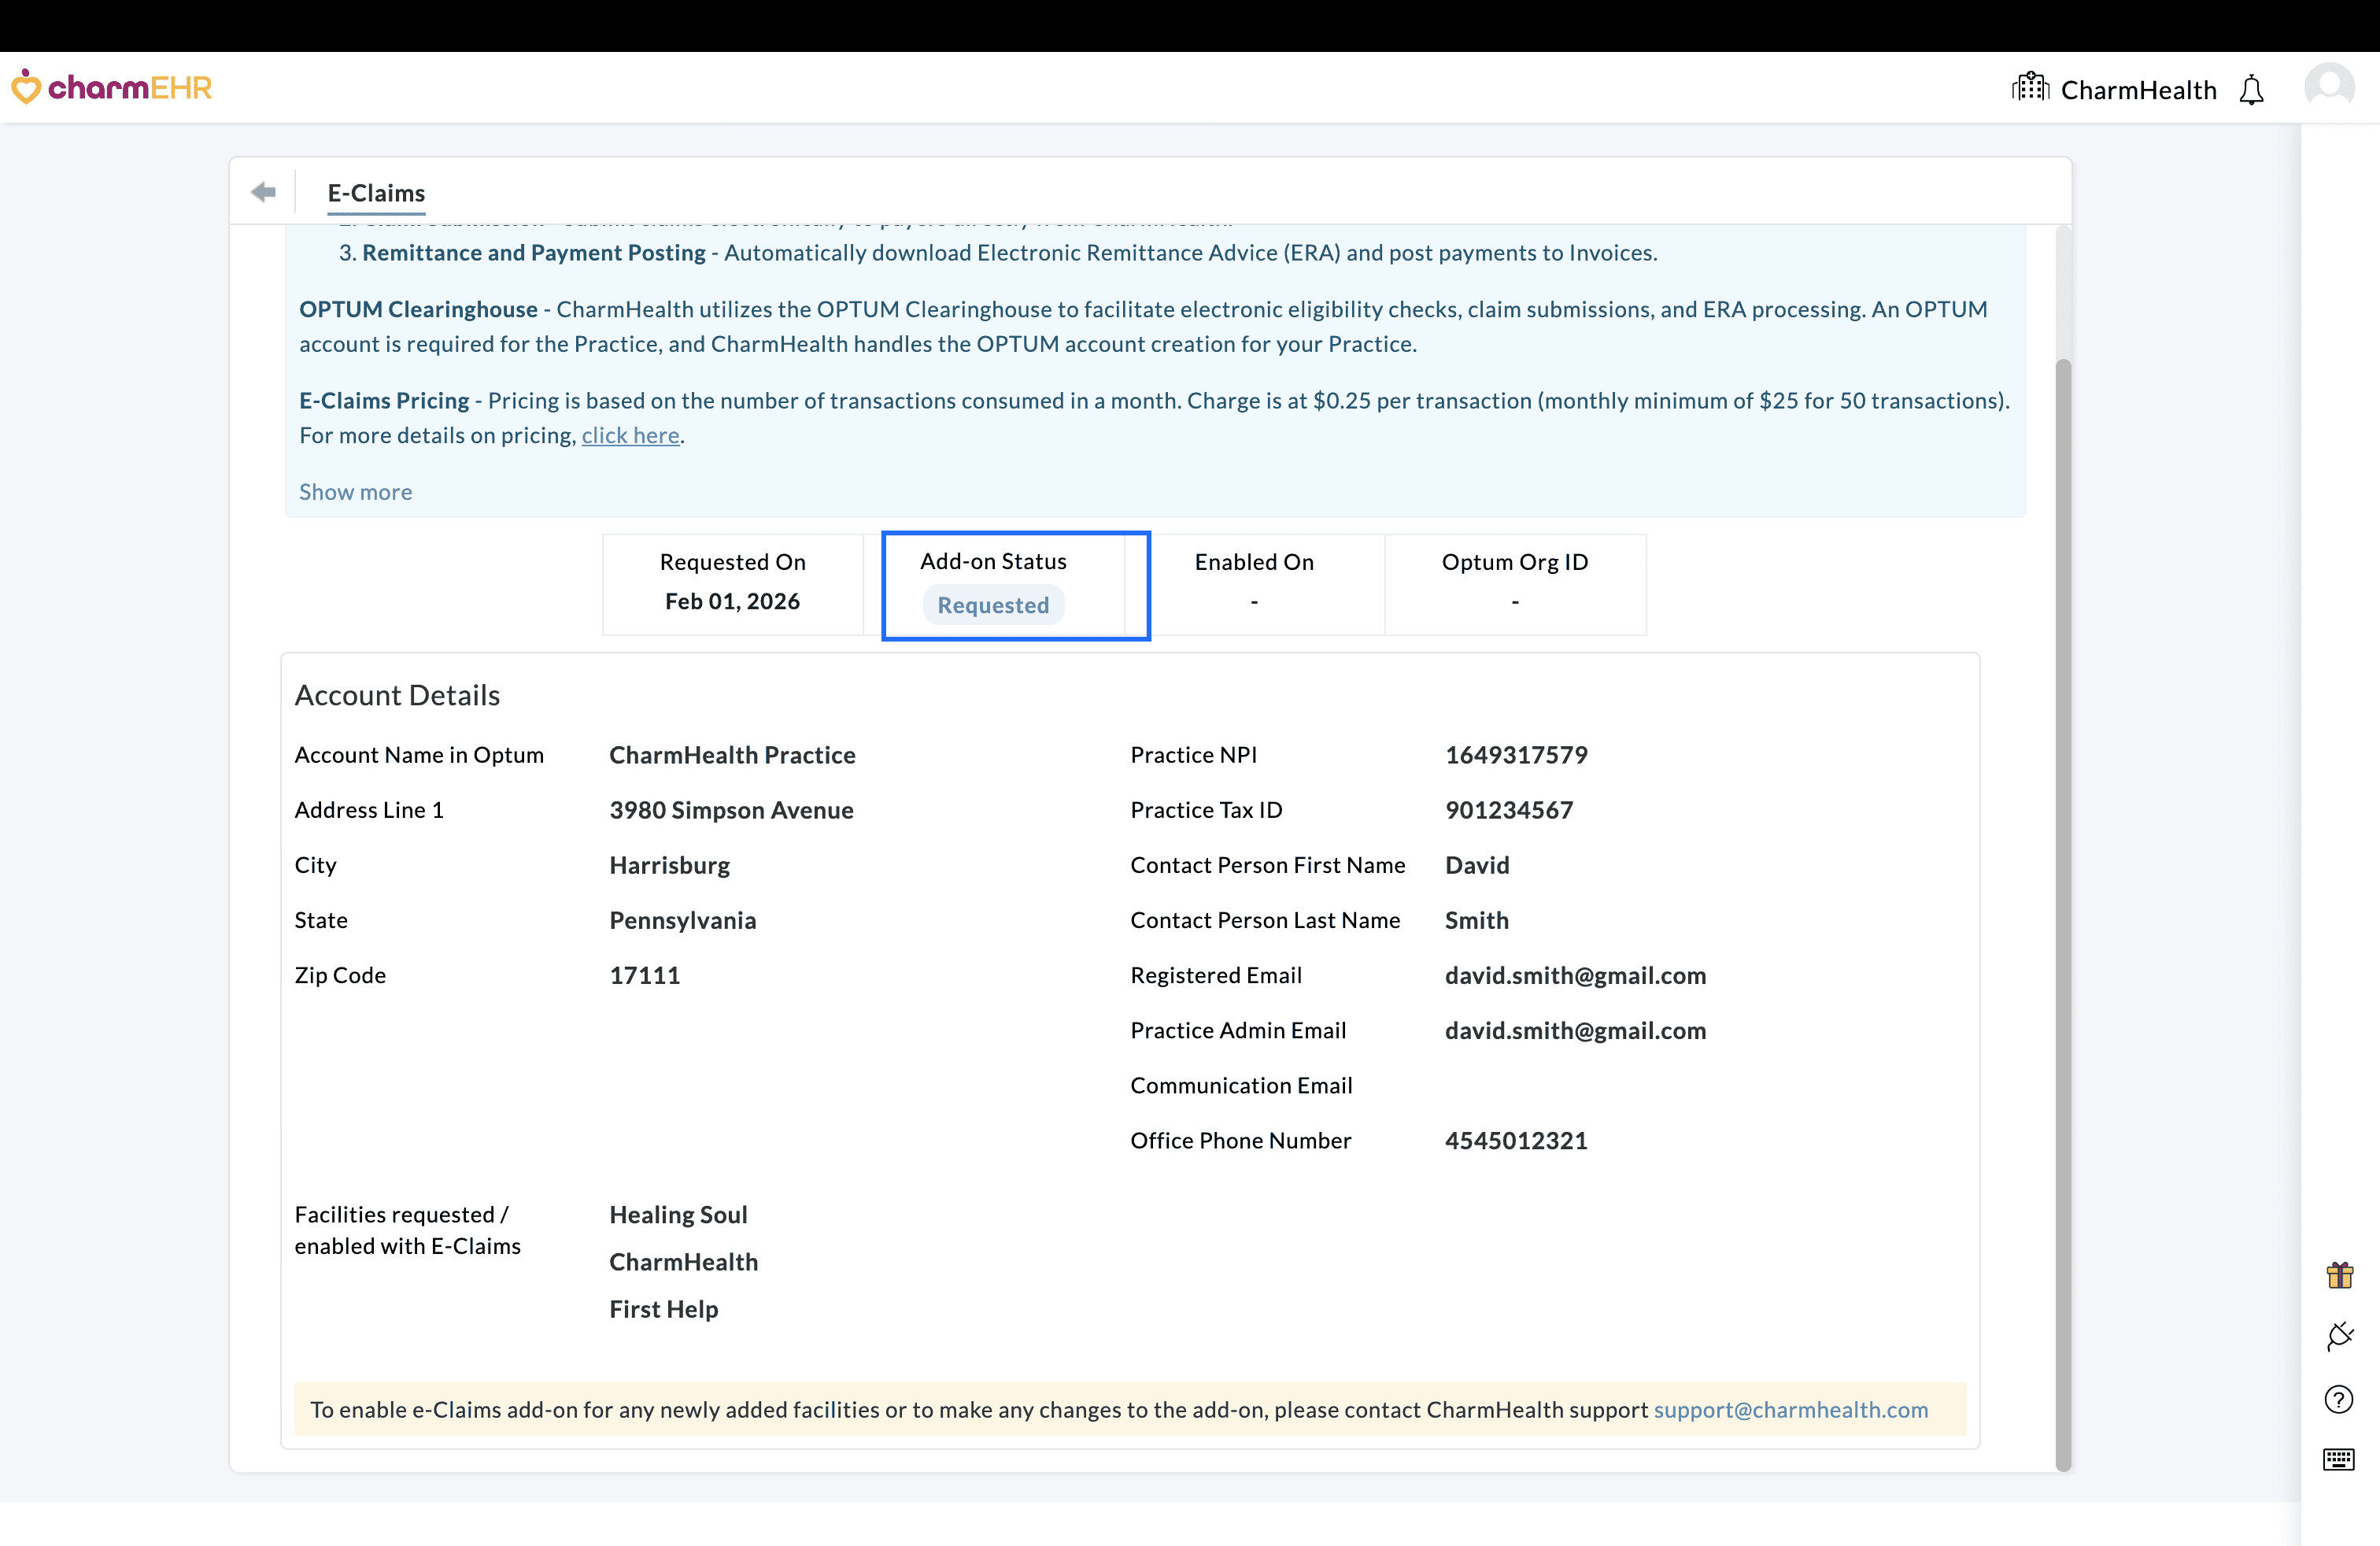This screenshot has height=1546, width=2380.
Task: Click the 'Account Details' heading
Action: tap(397, 695)
